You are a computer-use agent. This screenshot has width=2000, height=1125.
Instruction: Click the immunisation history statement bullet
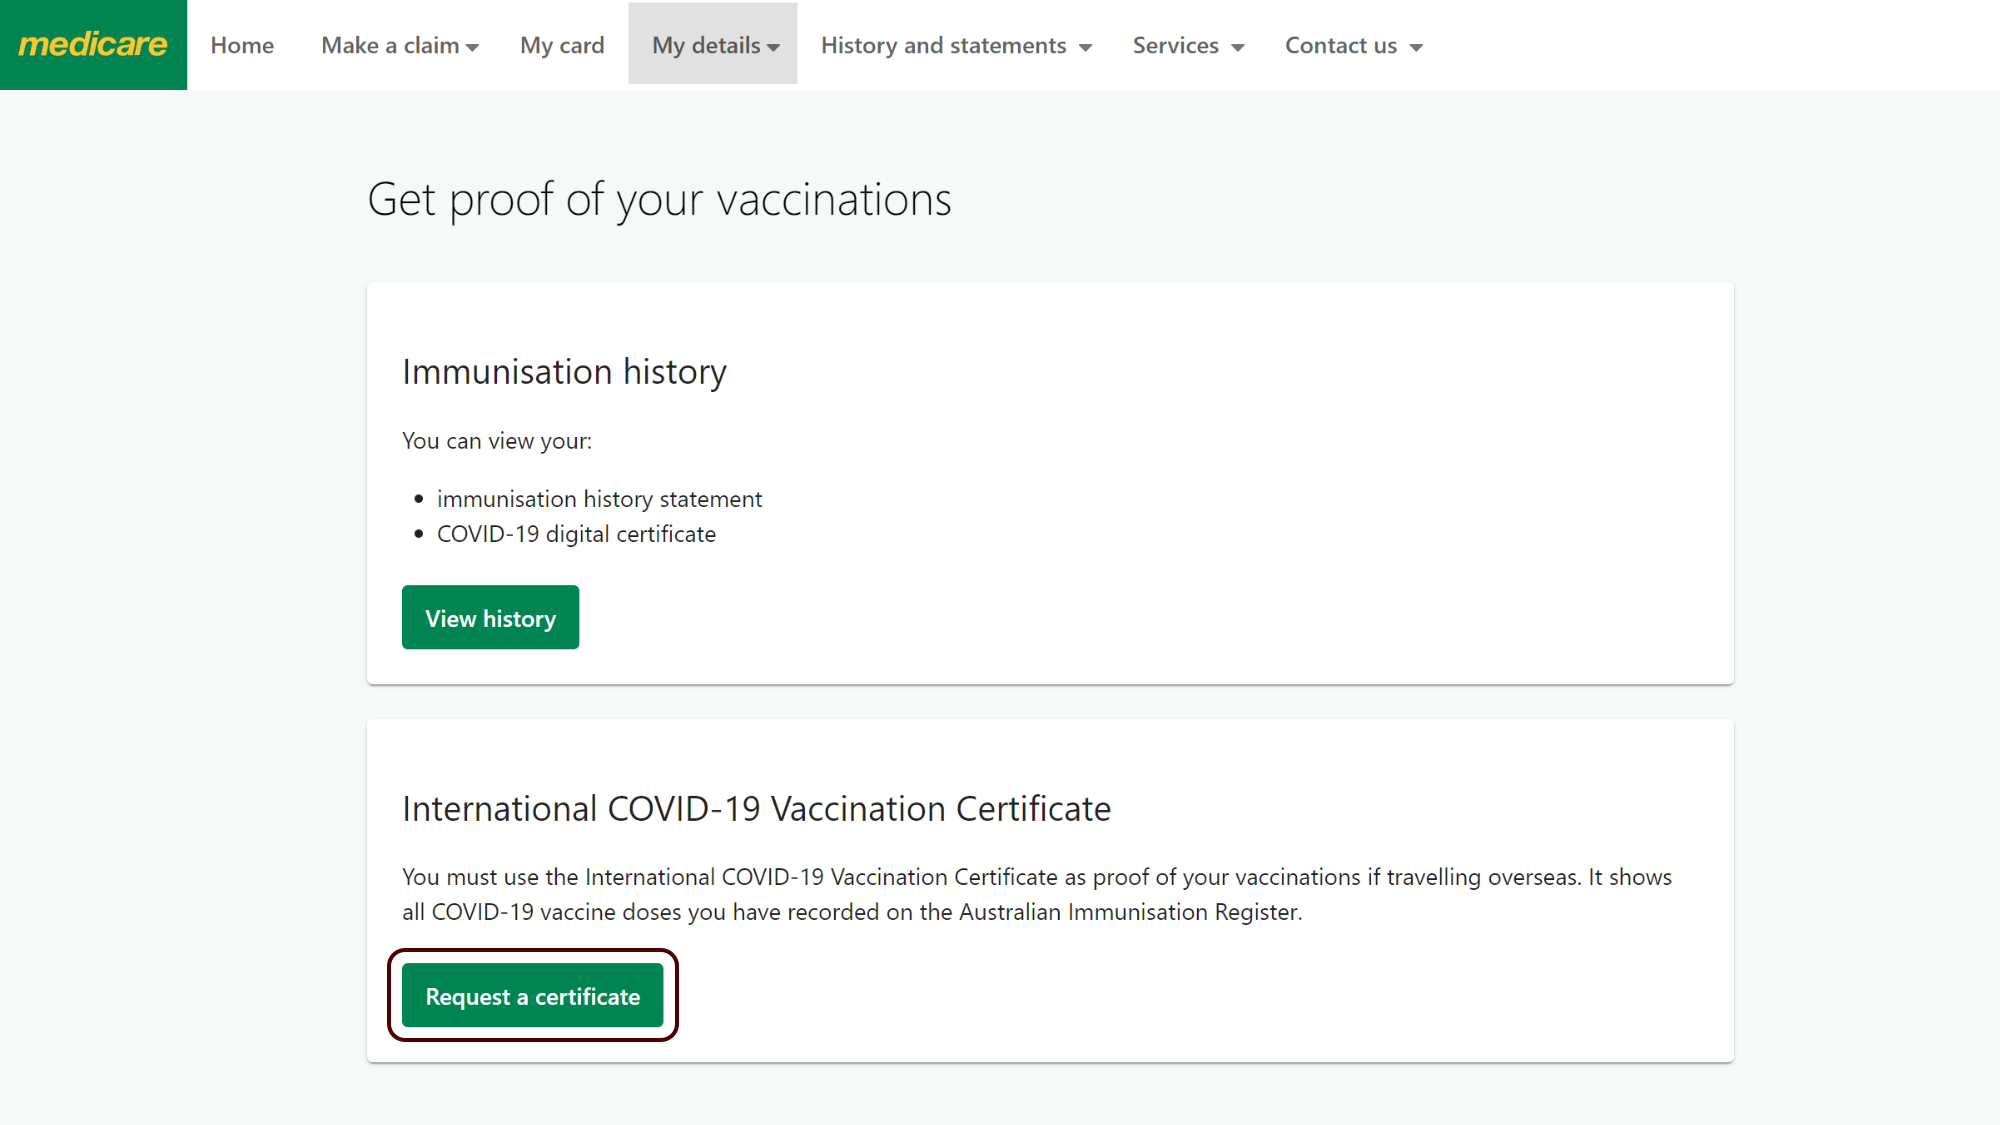pyautogui.click(x=599, y=499)
